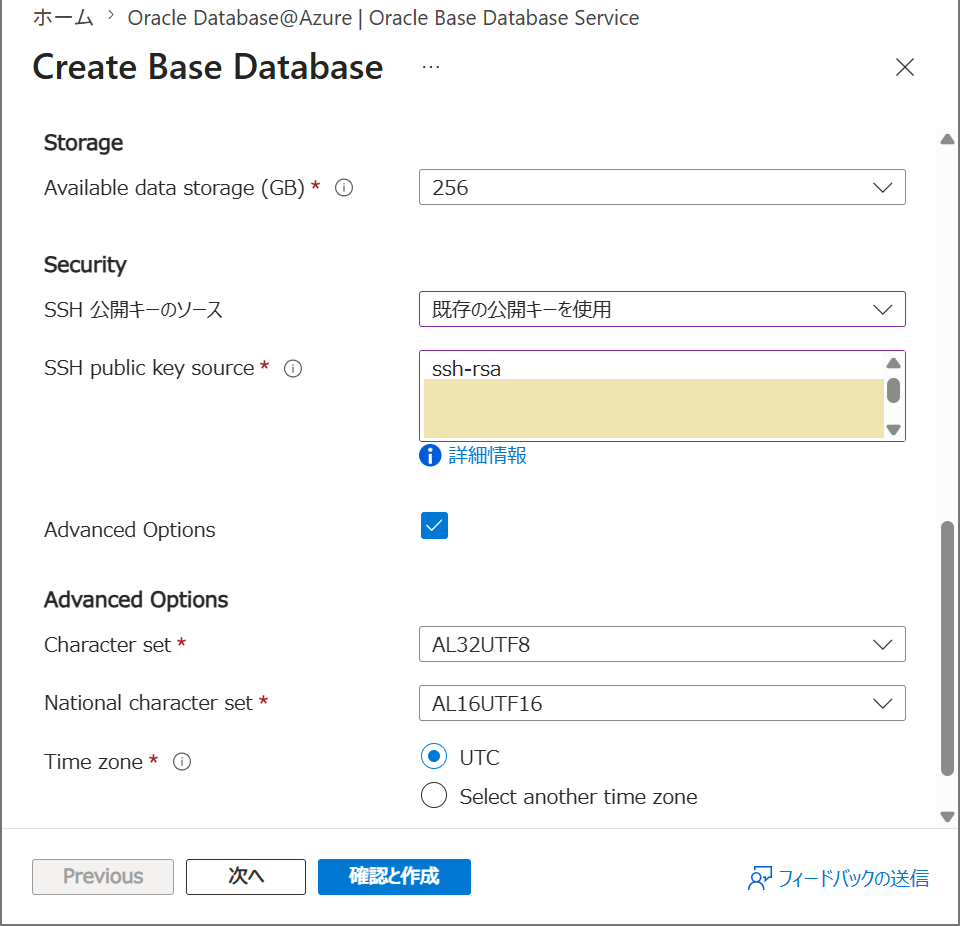Click the 次へ next button
The height and width of the screenshot is (926, 960).
(246, 876)
